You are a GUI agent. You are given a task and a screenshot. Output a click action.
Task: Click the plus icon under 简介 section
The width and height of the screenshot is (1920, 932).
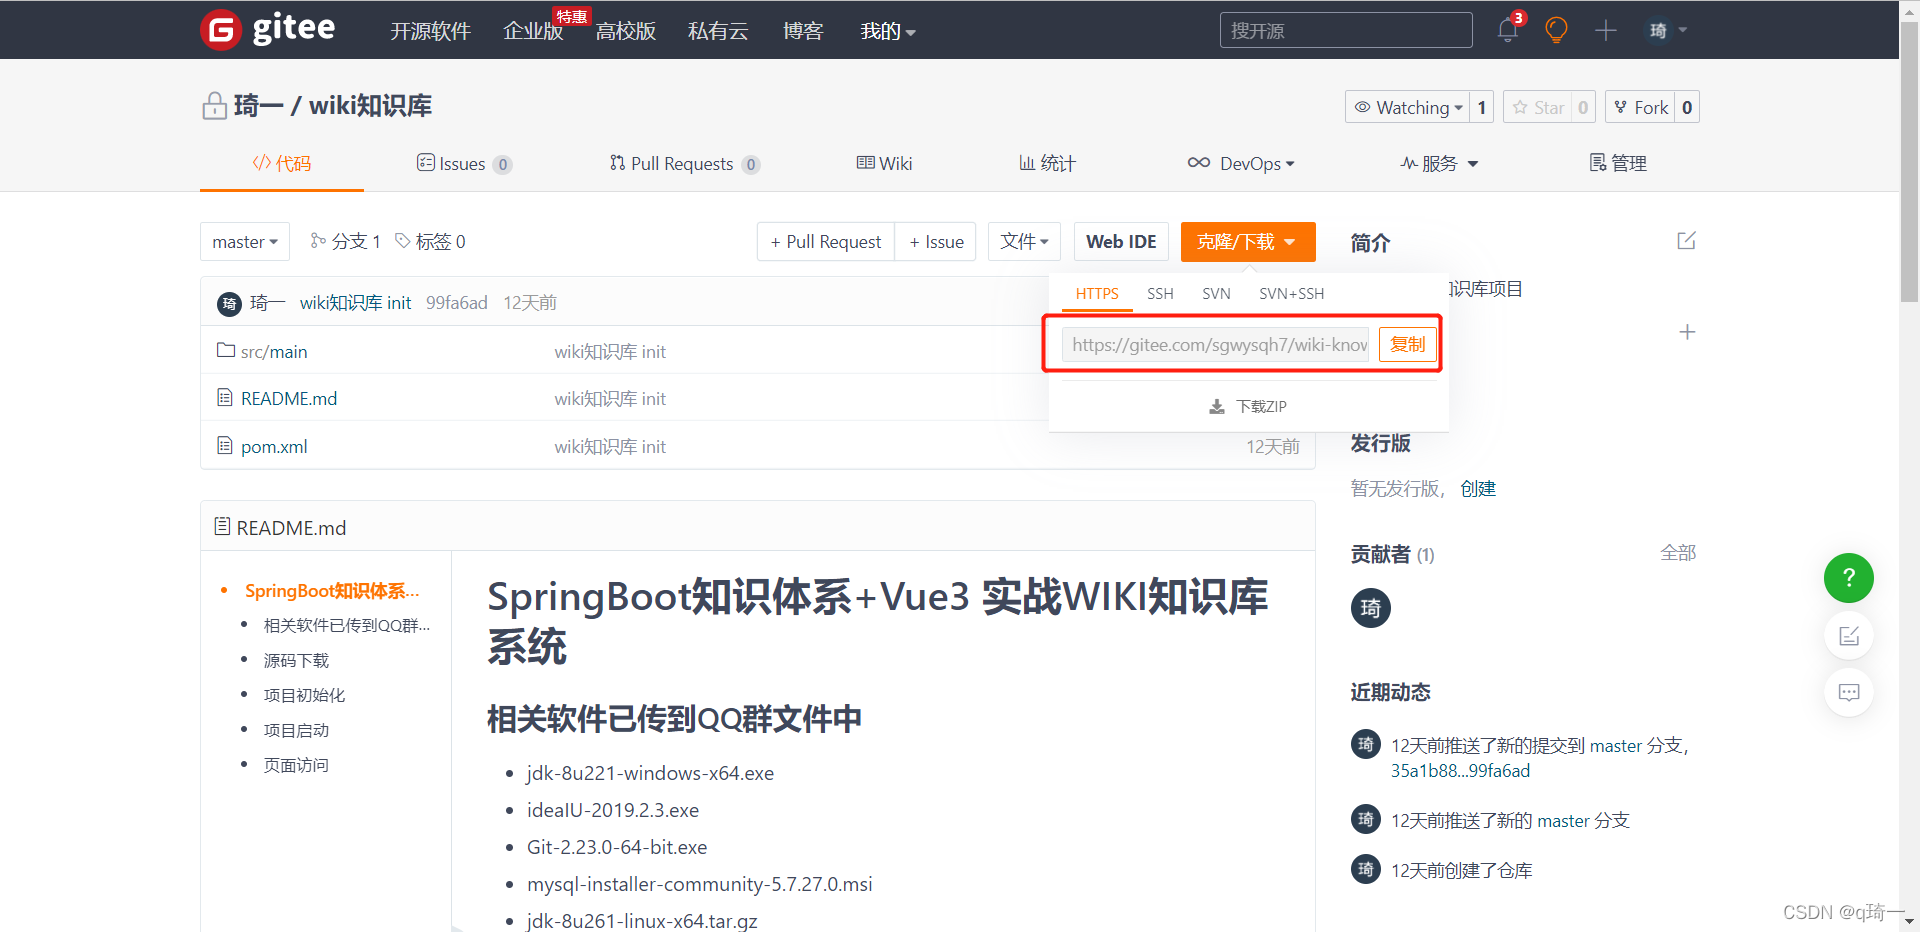tap(1687, 332)
